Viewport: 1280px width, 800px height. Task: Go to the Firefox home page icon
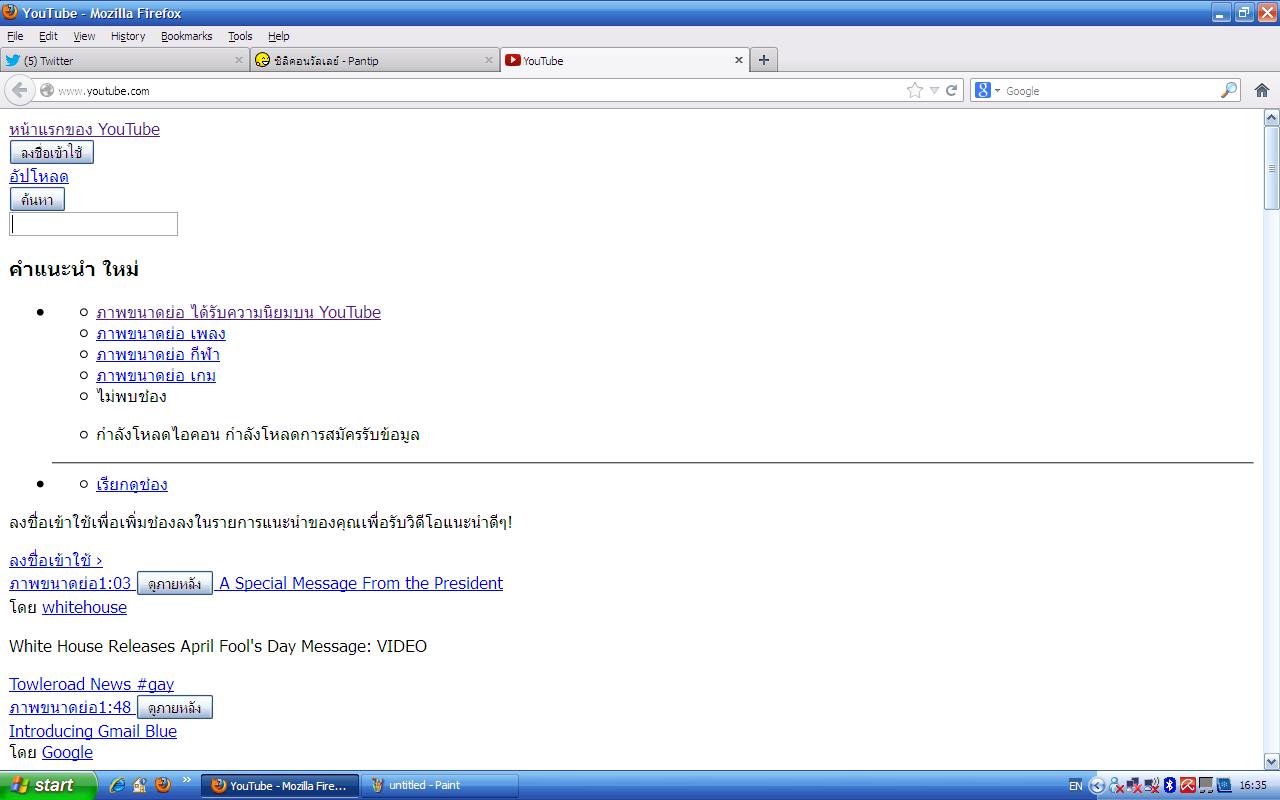[x=1262, y=90]
